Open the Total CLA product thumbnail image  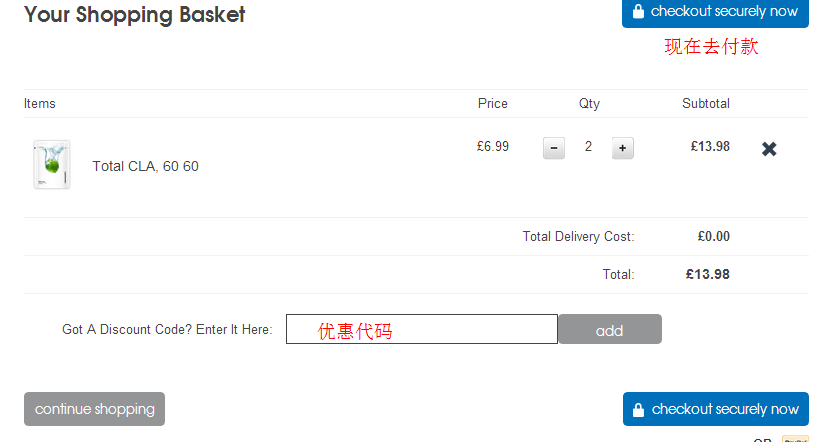pos(52,165)
